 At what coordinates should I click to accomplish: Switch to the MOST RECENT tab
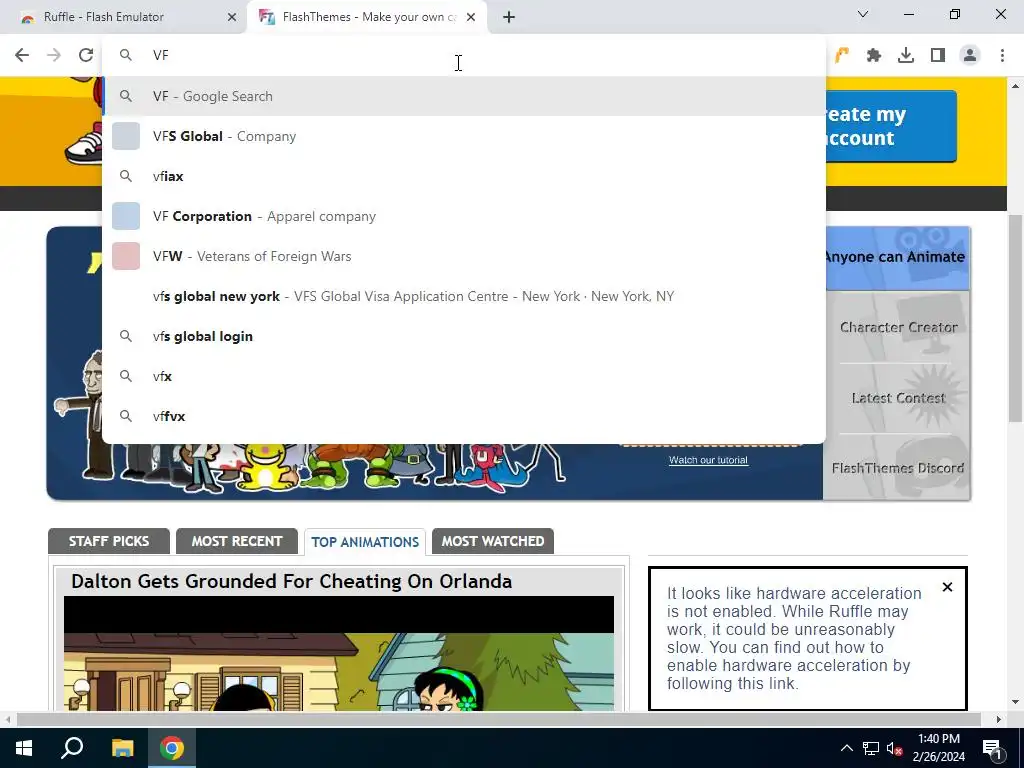pyautogui.click(x=236, y=541)
